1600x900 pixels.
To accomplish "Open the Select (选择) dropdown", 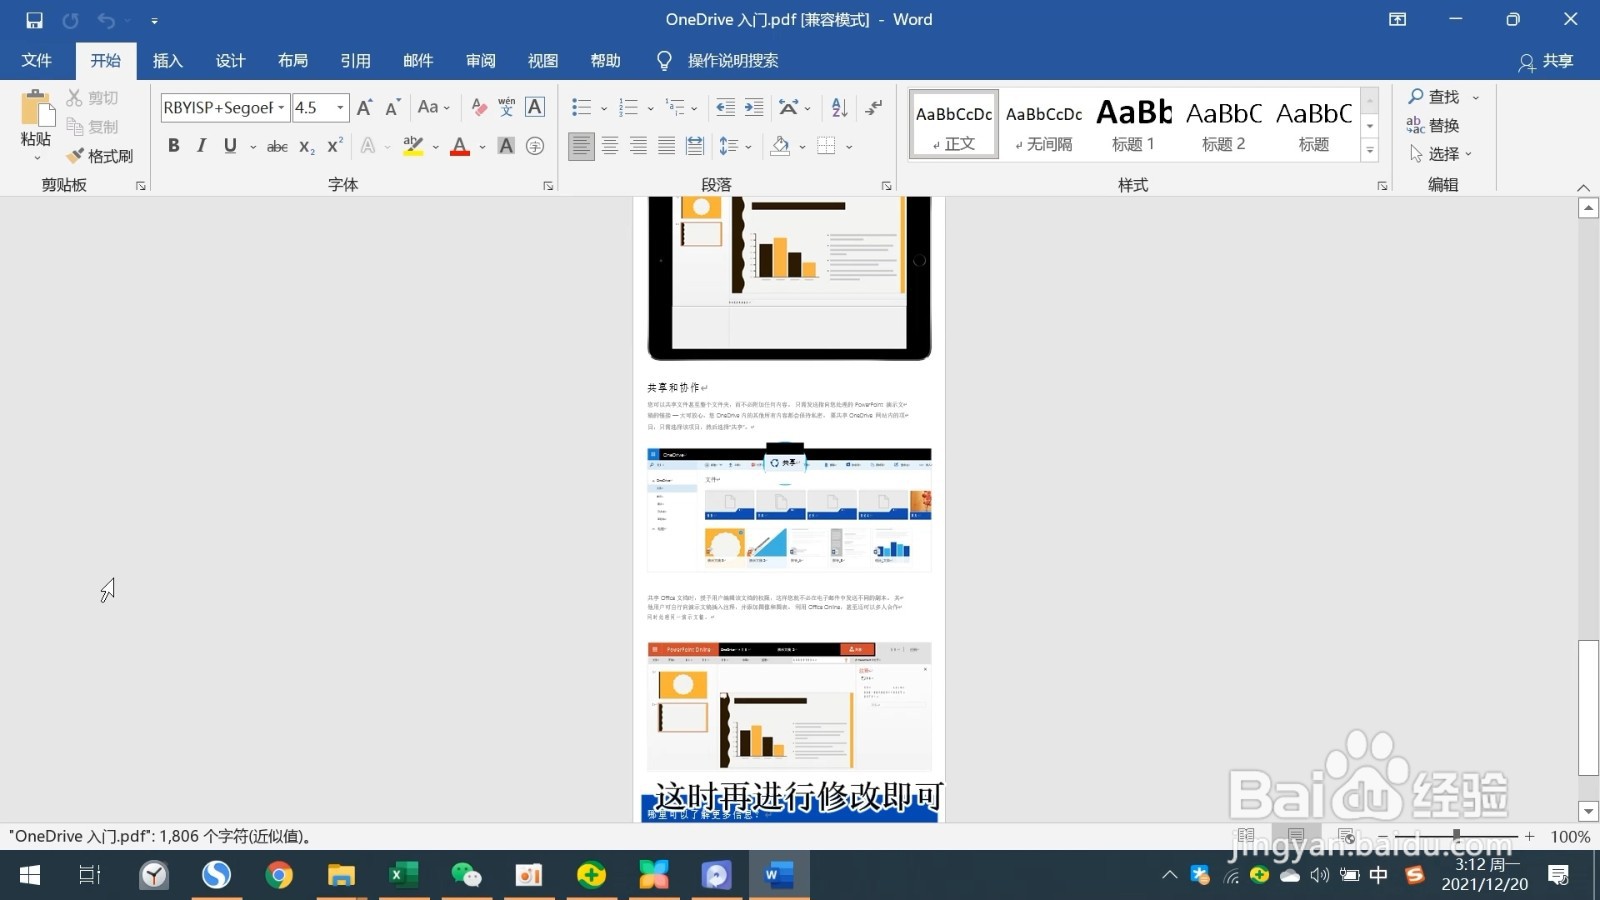I will [1440, 154].
